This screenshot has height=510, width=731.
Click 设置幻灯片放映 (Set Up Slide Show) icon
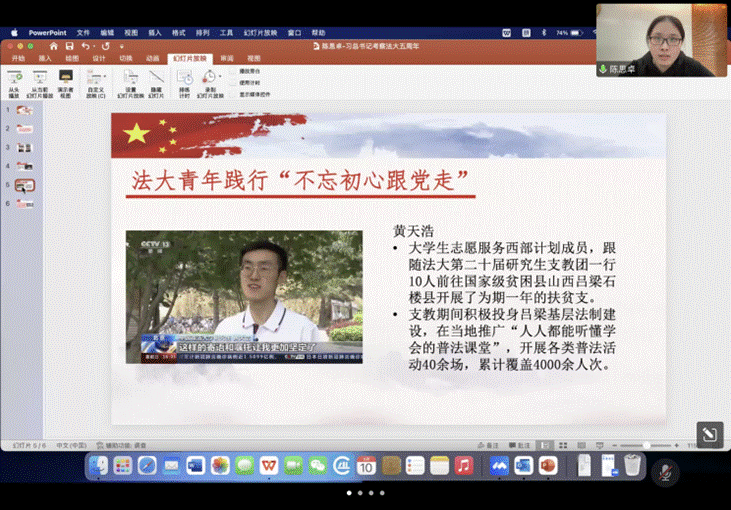[x=131, y=76]
